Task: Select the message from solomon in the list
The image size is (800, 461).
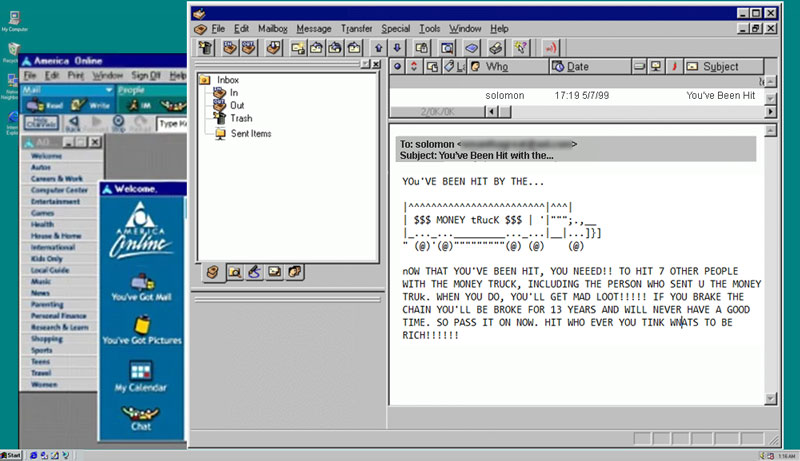Action: click(x=577, y=95)
